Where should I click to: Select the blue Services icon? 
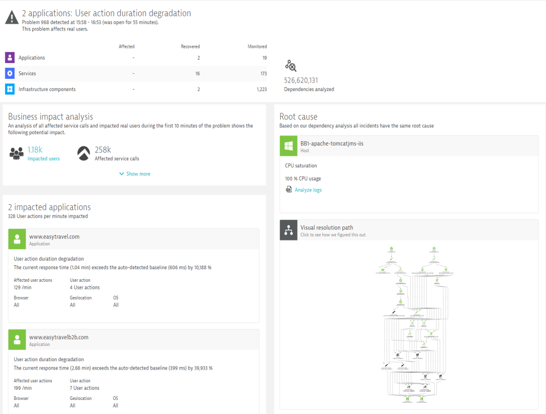click(10, 73)
